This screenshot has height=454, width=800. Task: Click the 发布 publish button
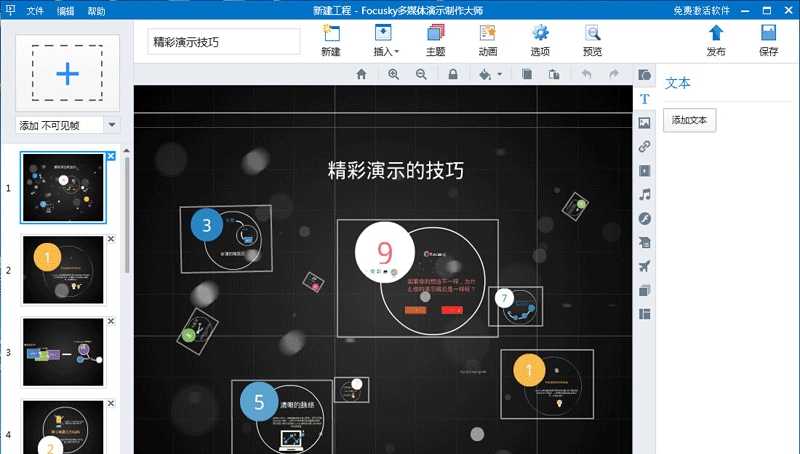[716, 40]
